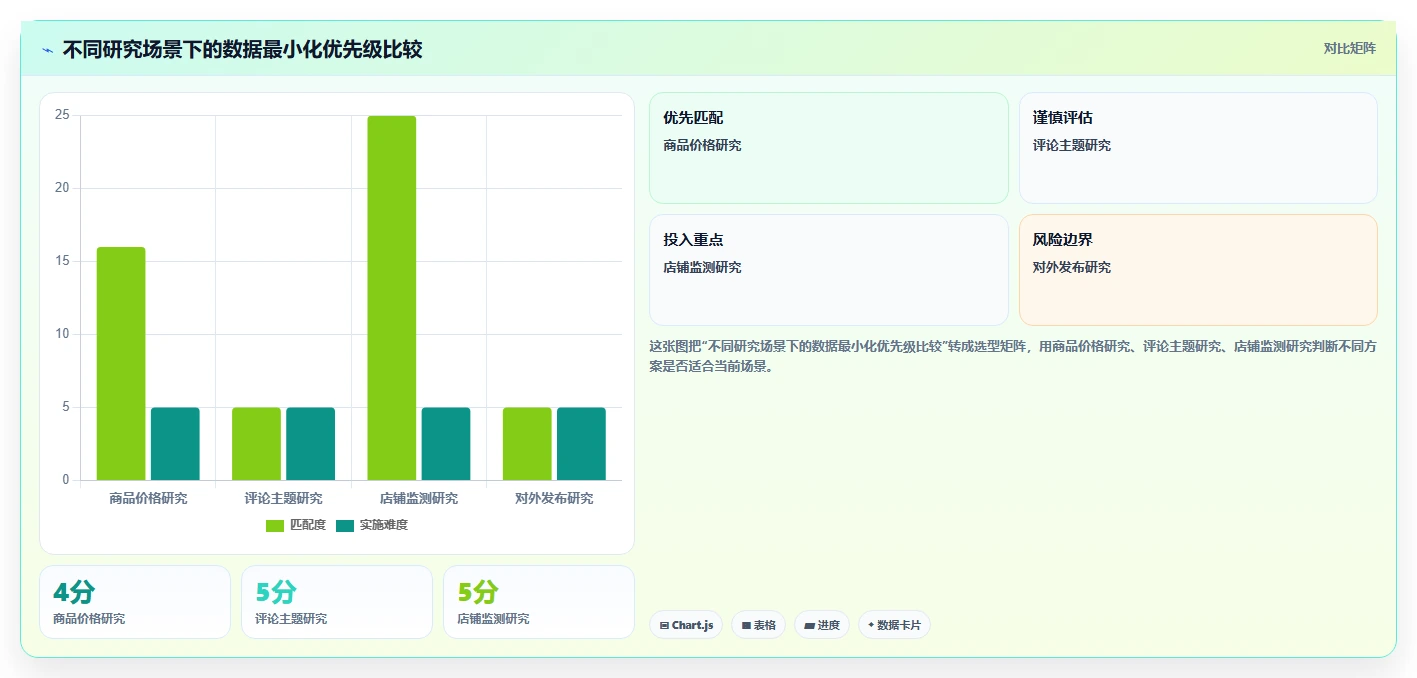Click the 表格 tag chip
The image size is (1417, 678).
point(758,625)
